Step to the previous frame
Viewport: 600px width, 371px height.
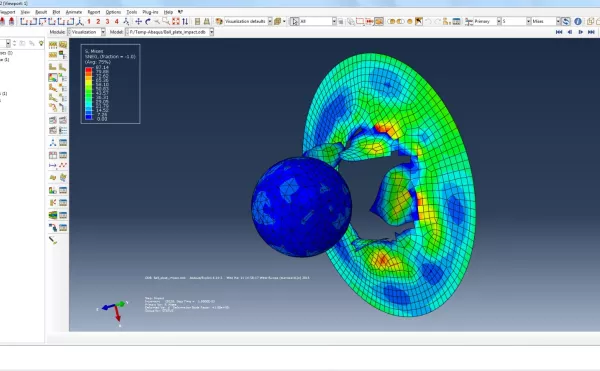point(570,32)
